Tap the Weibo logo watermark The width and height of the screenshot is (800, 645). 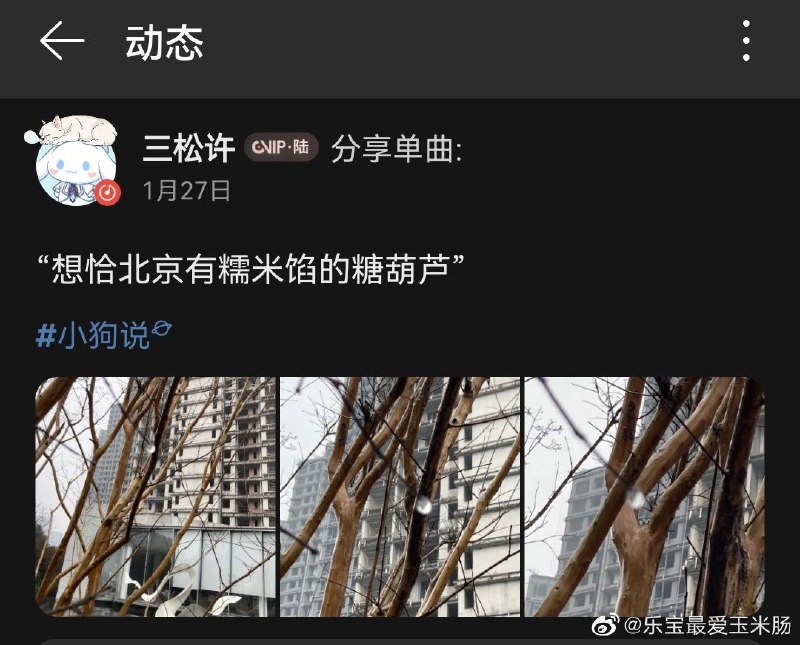(x=606, y=625)
